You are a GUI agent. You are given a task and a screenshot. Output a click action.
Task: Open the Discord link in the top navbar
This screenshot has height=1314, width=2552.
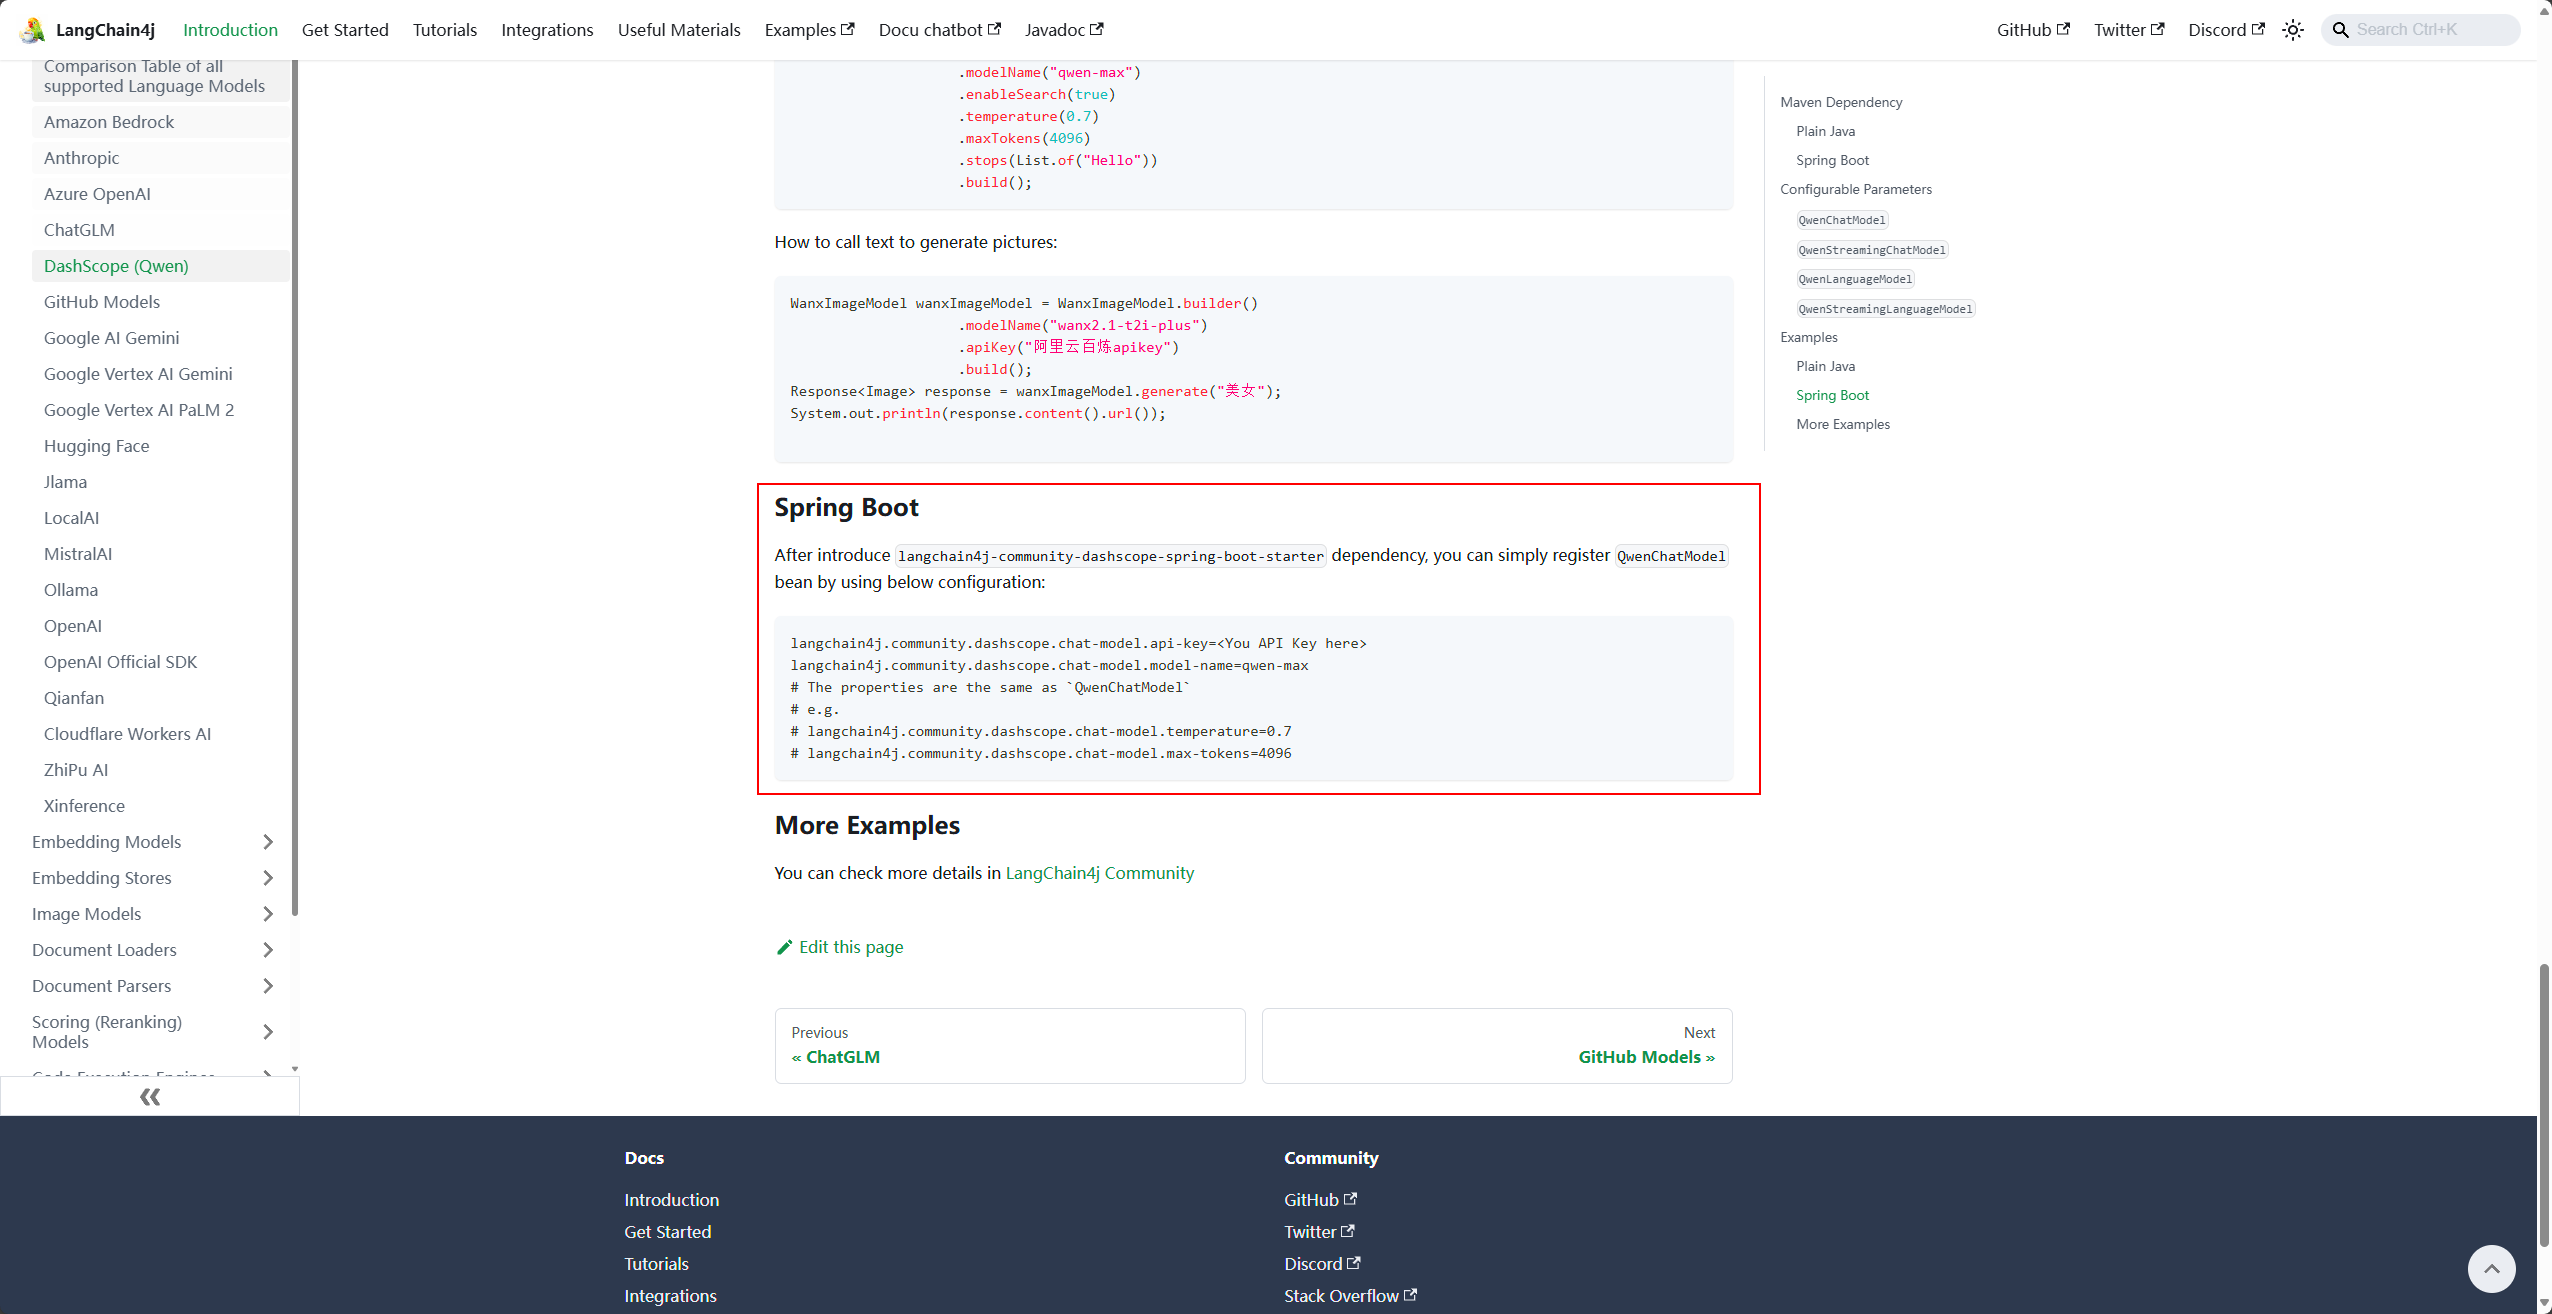(2225, 30)
